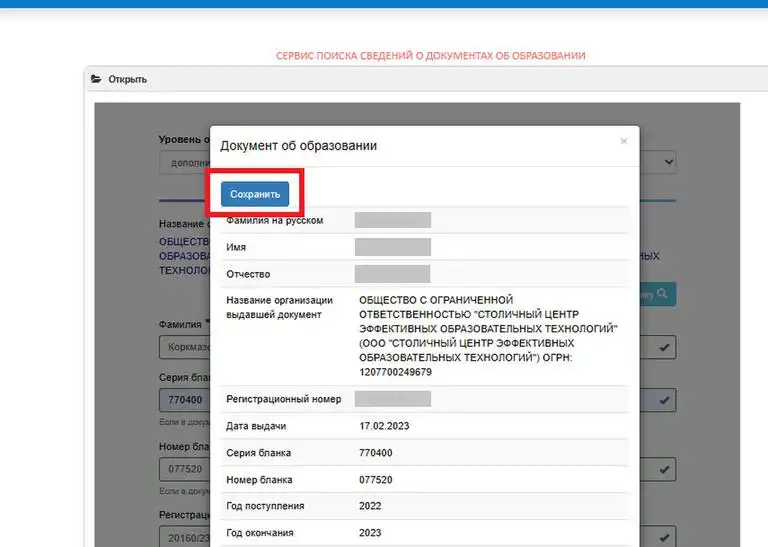Click the Номер бланка value 077520 in dialog
The width and height of the screenshot is (768, 547).
376,480
